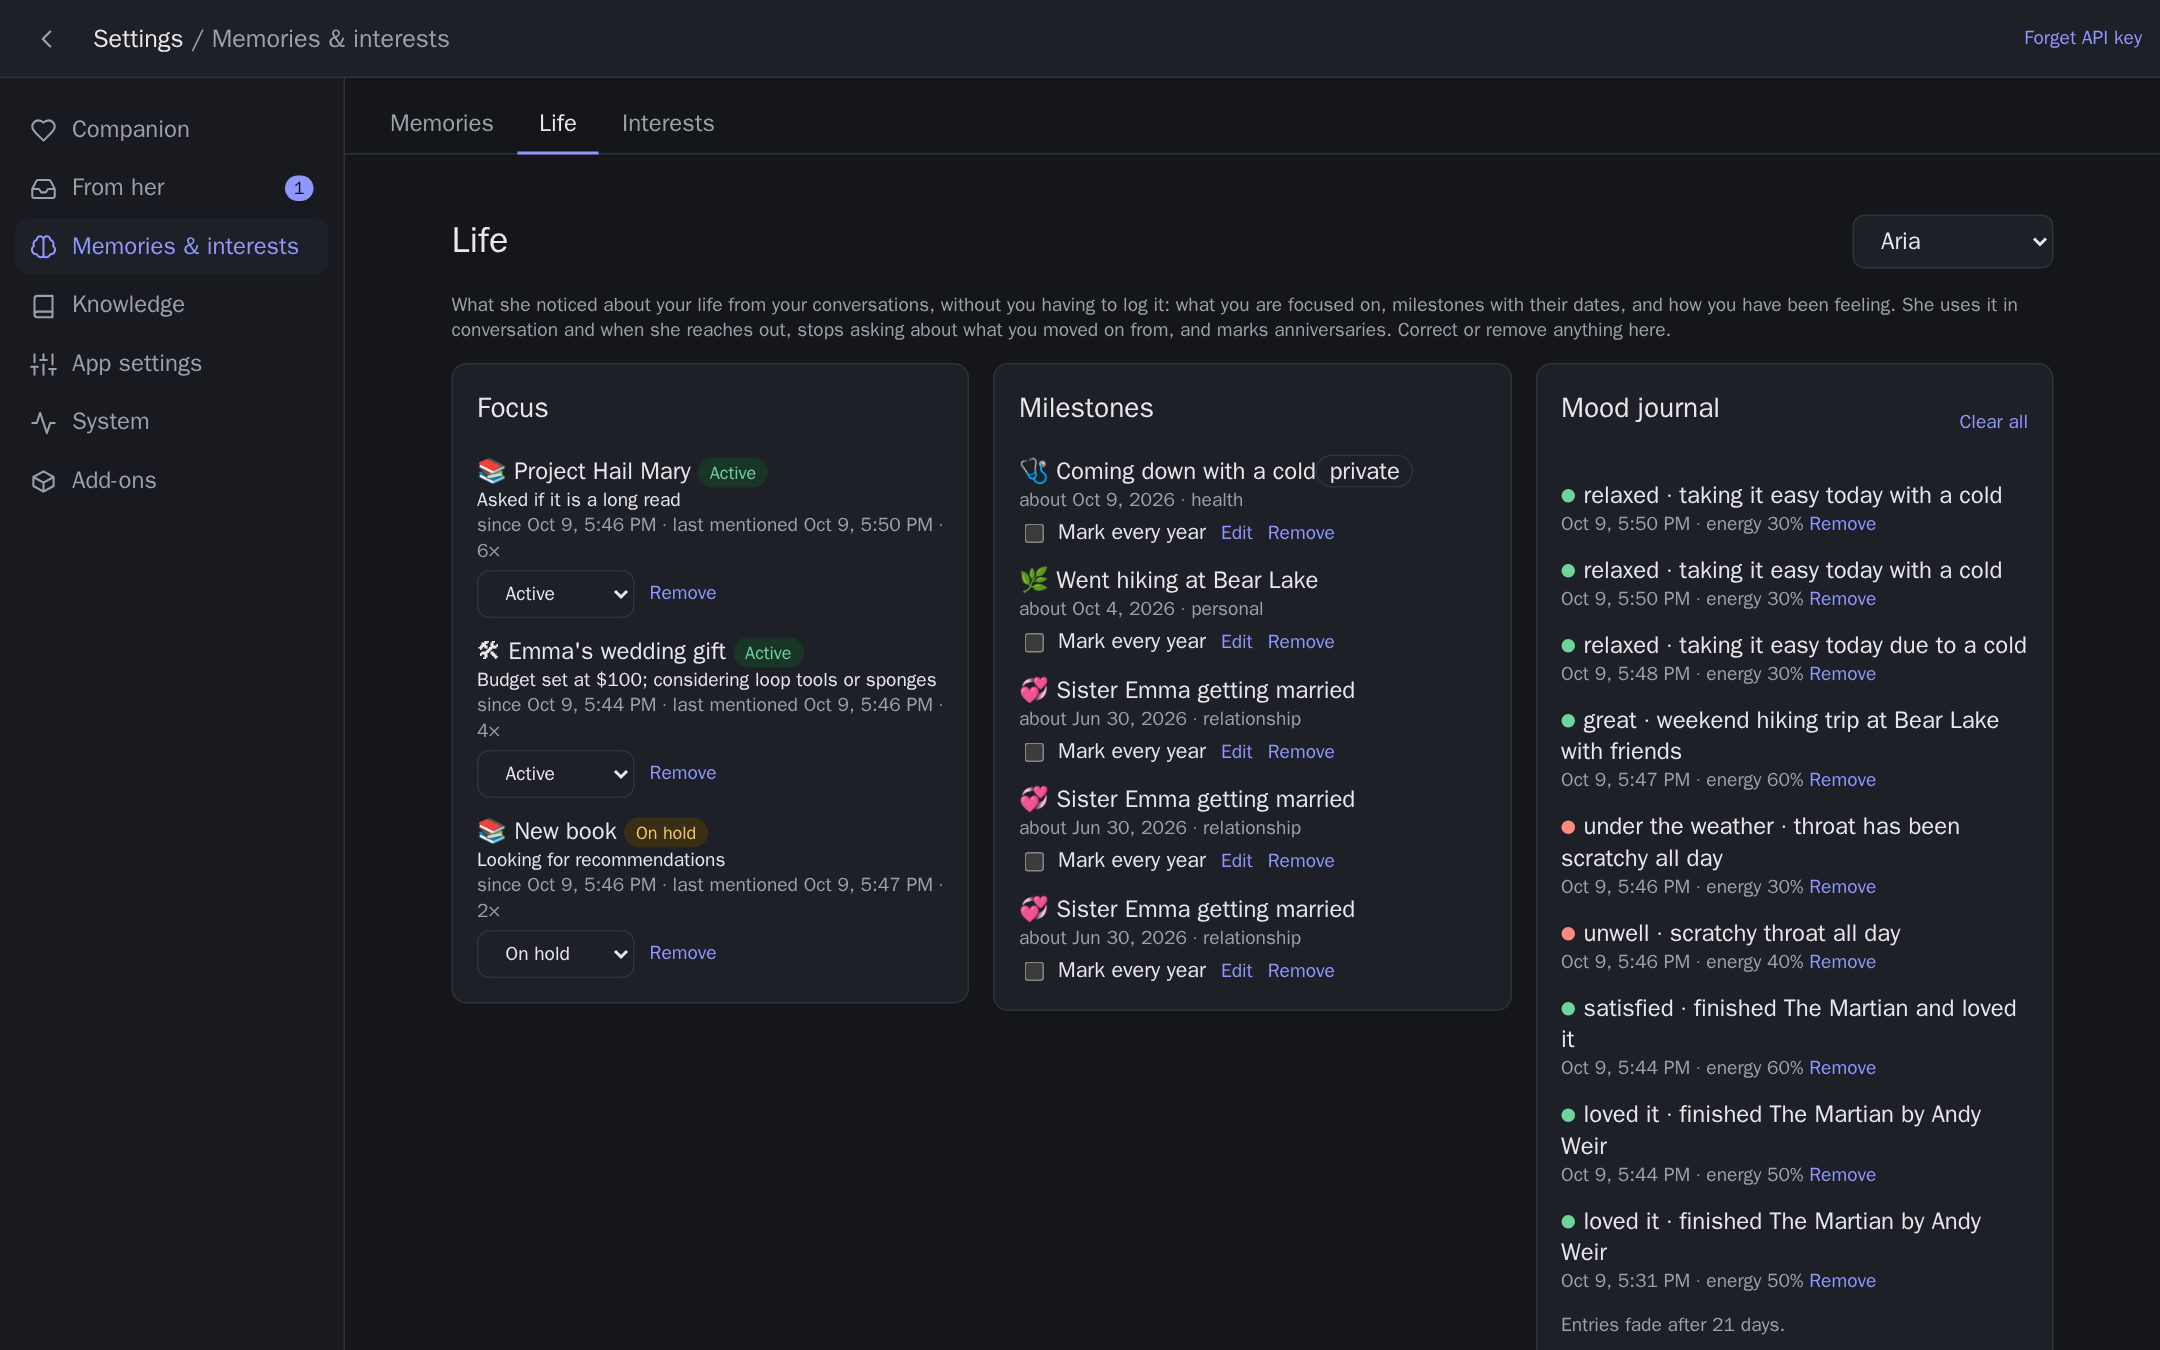Click the App settings sliders icon
The image size is (2160, 1350).
pos(43,364)
